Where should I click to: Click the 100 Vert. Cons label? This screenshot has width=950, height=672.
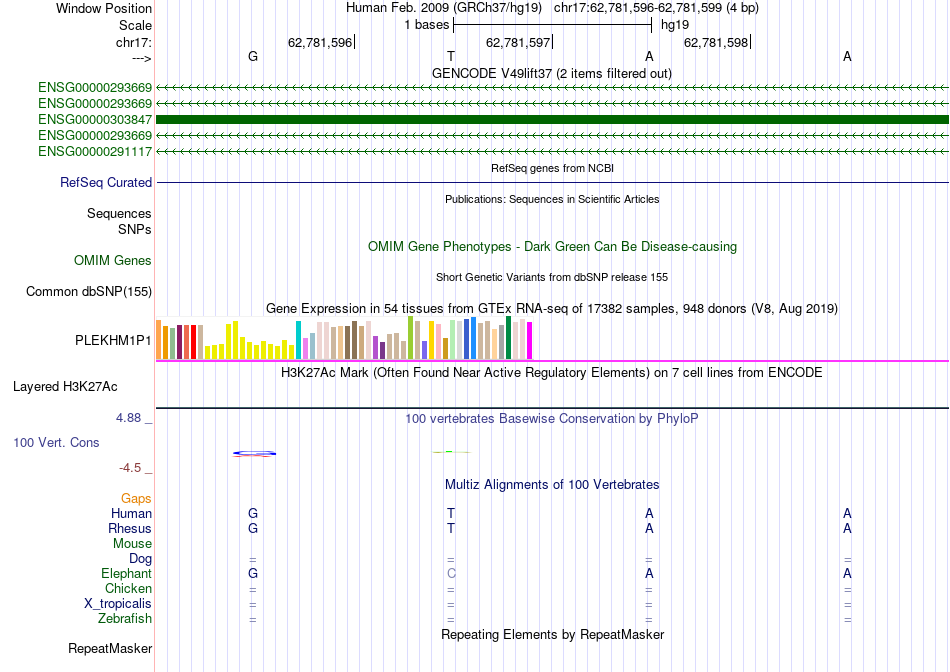pos(56,442)
